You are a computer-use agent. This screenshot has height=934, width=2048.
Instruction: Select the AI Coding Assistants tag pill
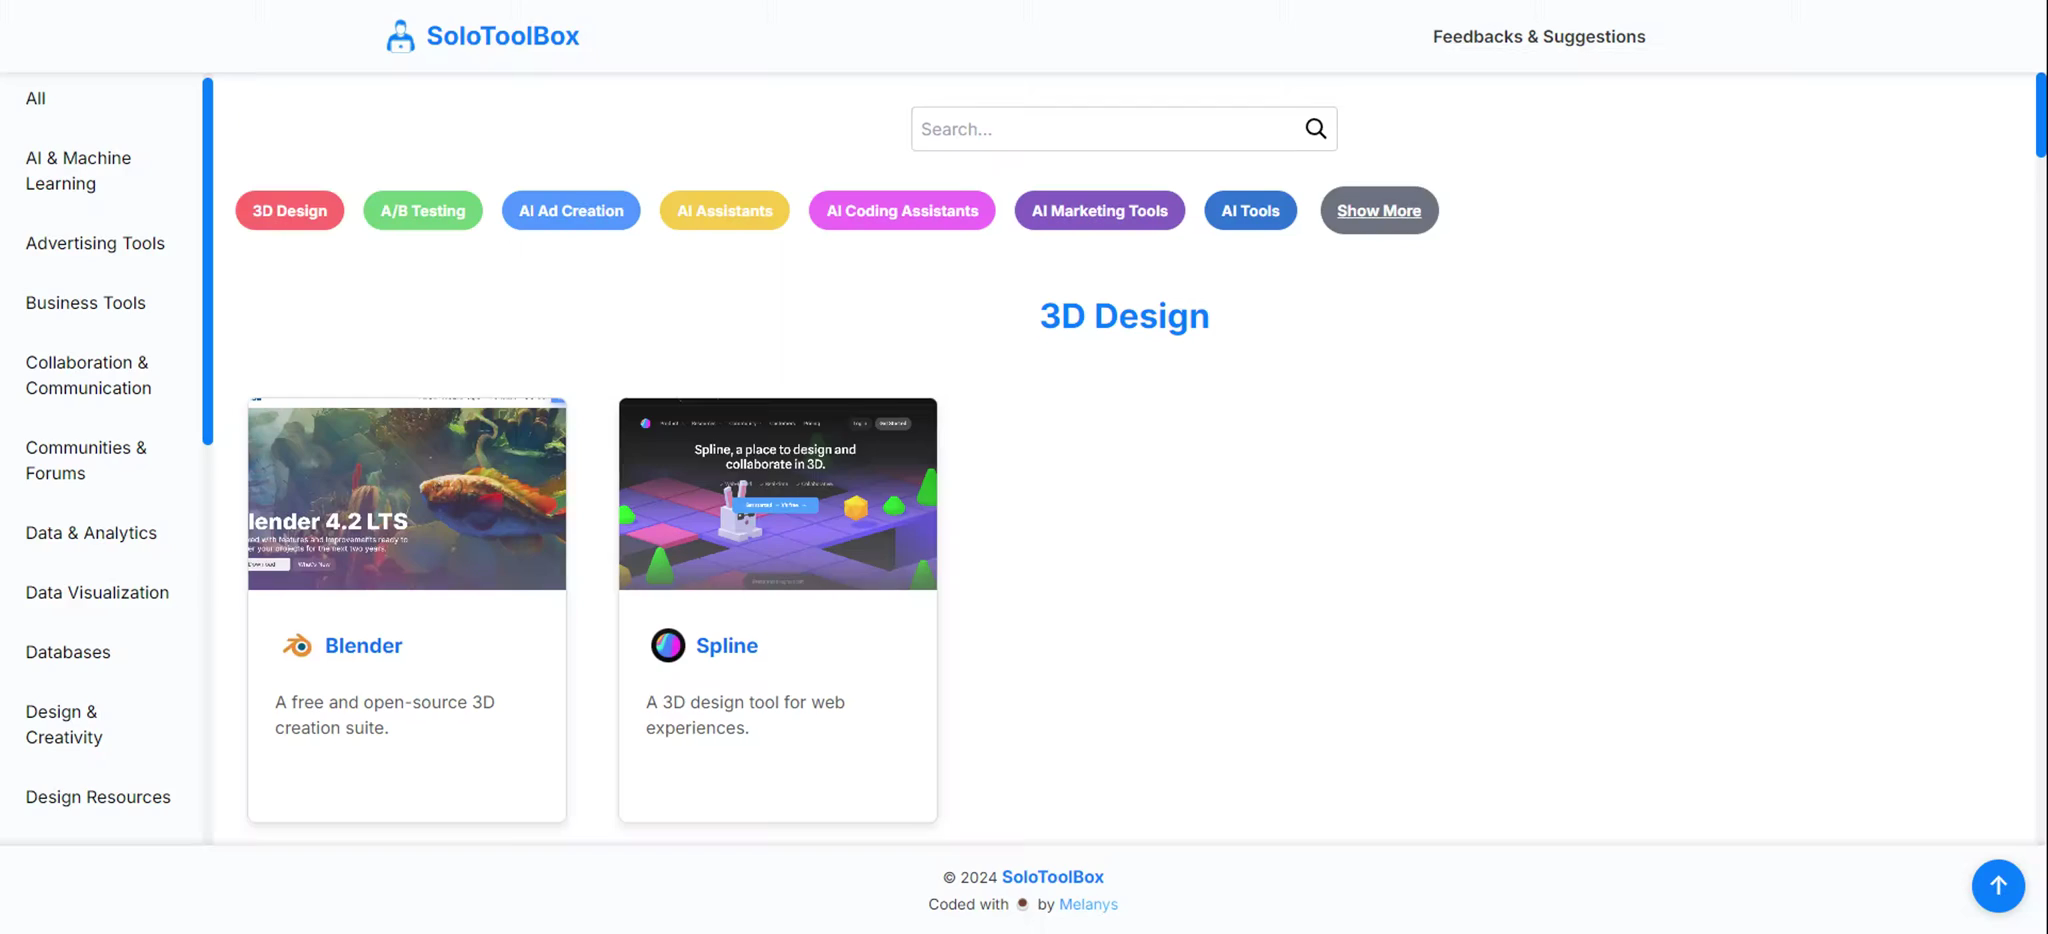(x=902, y=211)
